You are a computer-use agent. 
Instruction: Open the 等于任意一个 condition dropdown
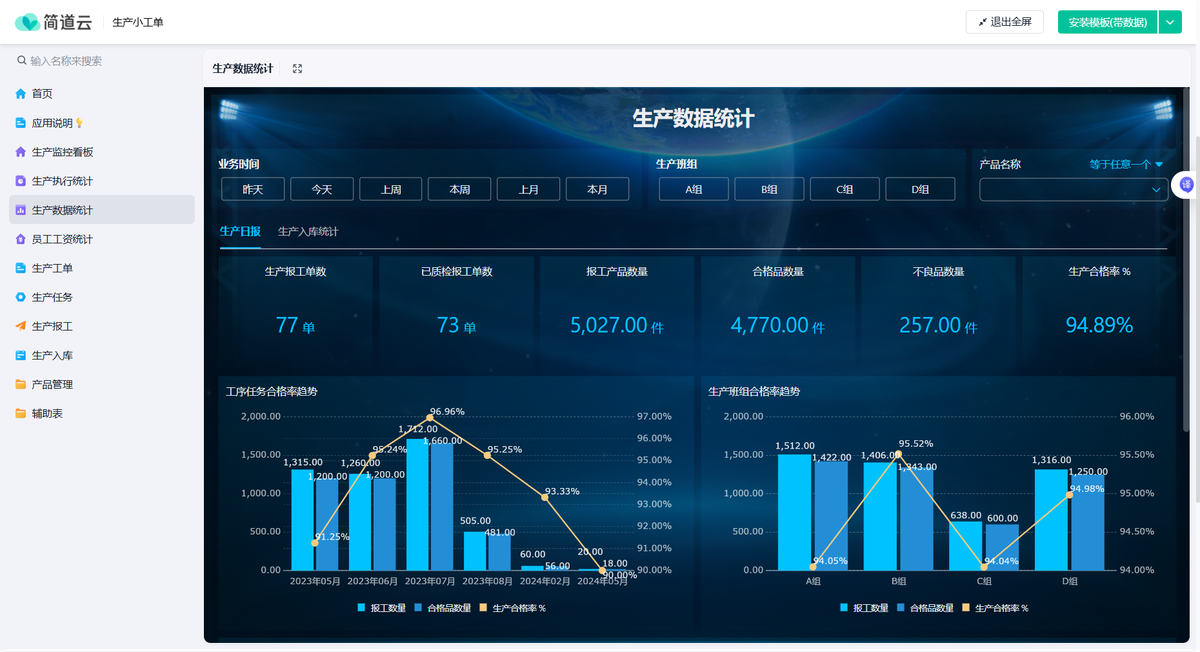click(x=1126, y=164)
